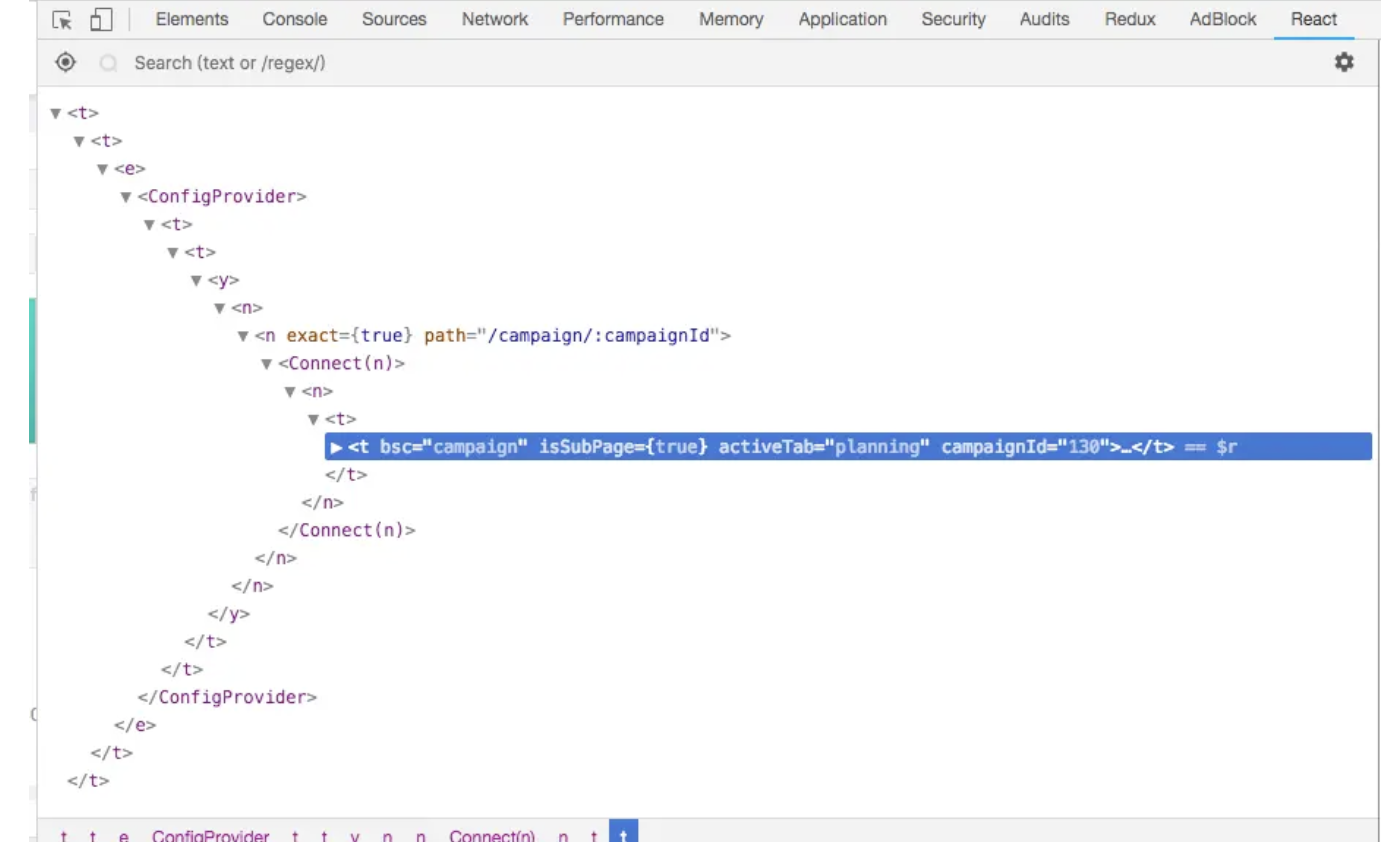Image resolution: width=1396 pixels, height=842 pixels.
Task: Open the Console tab
Action: click(x=296, y=19)
